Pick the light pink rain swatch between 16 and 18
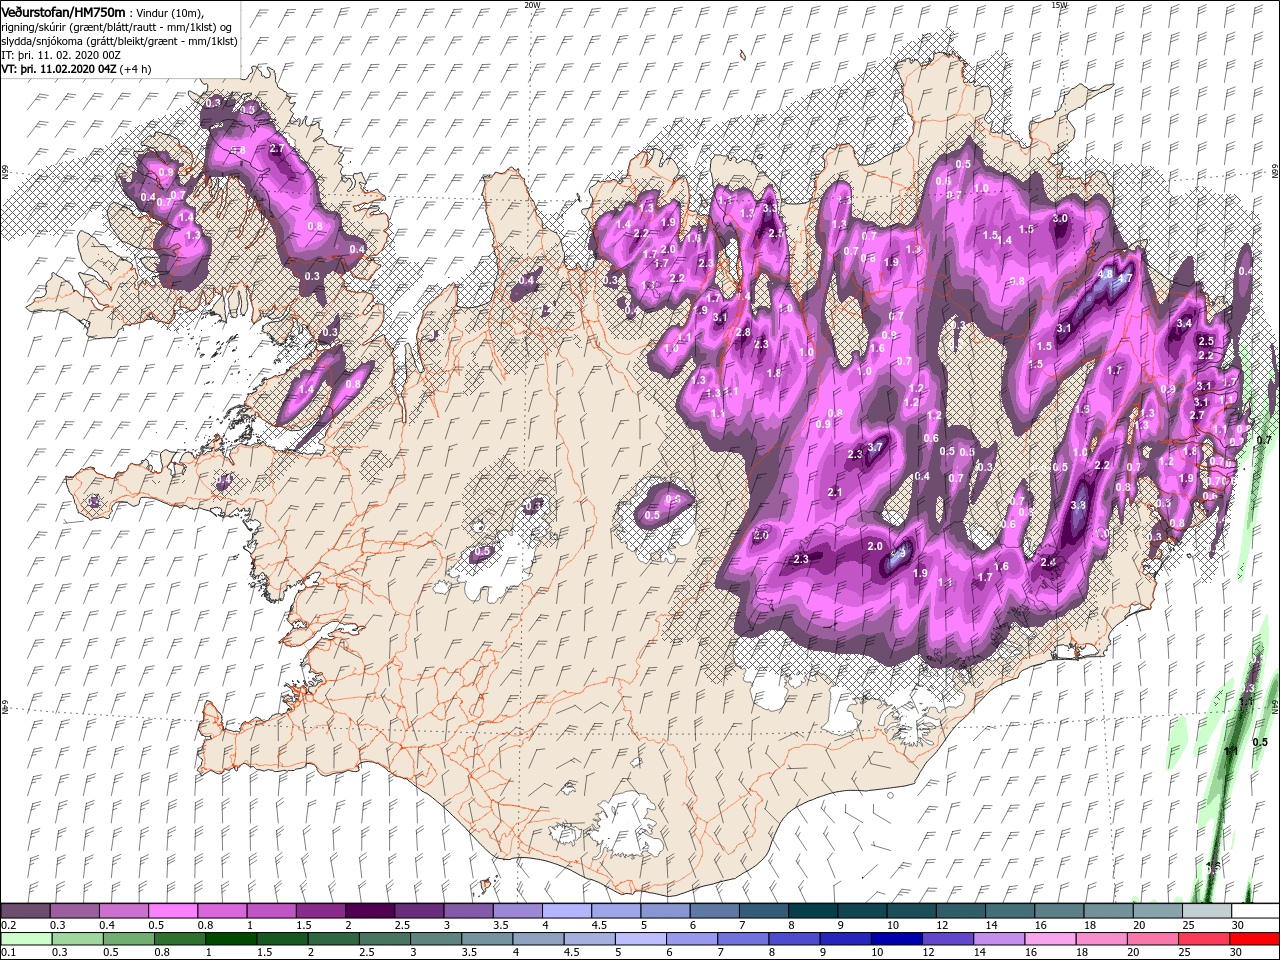1280x960 pixels. pyautogui.click(x=1048, y=939)
